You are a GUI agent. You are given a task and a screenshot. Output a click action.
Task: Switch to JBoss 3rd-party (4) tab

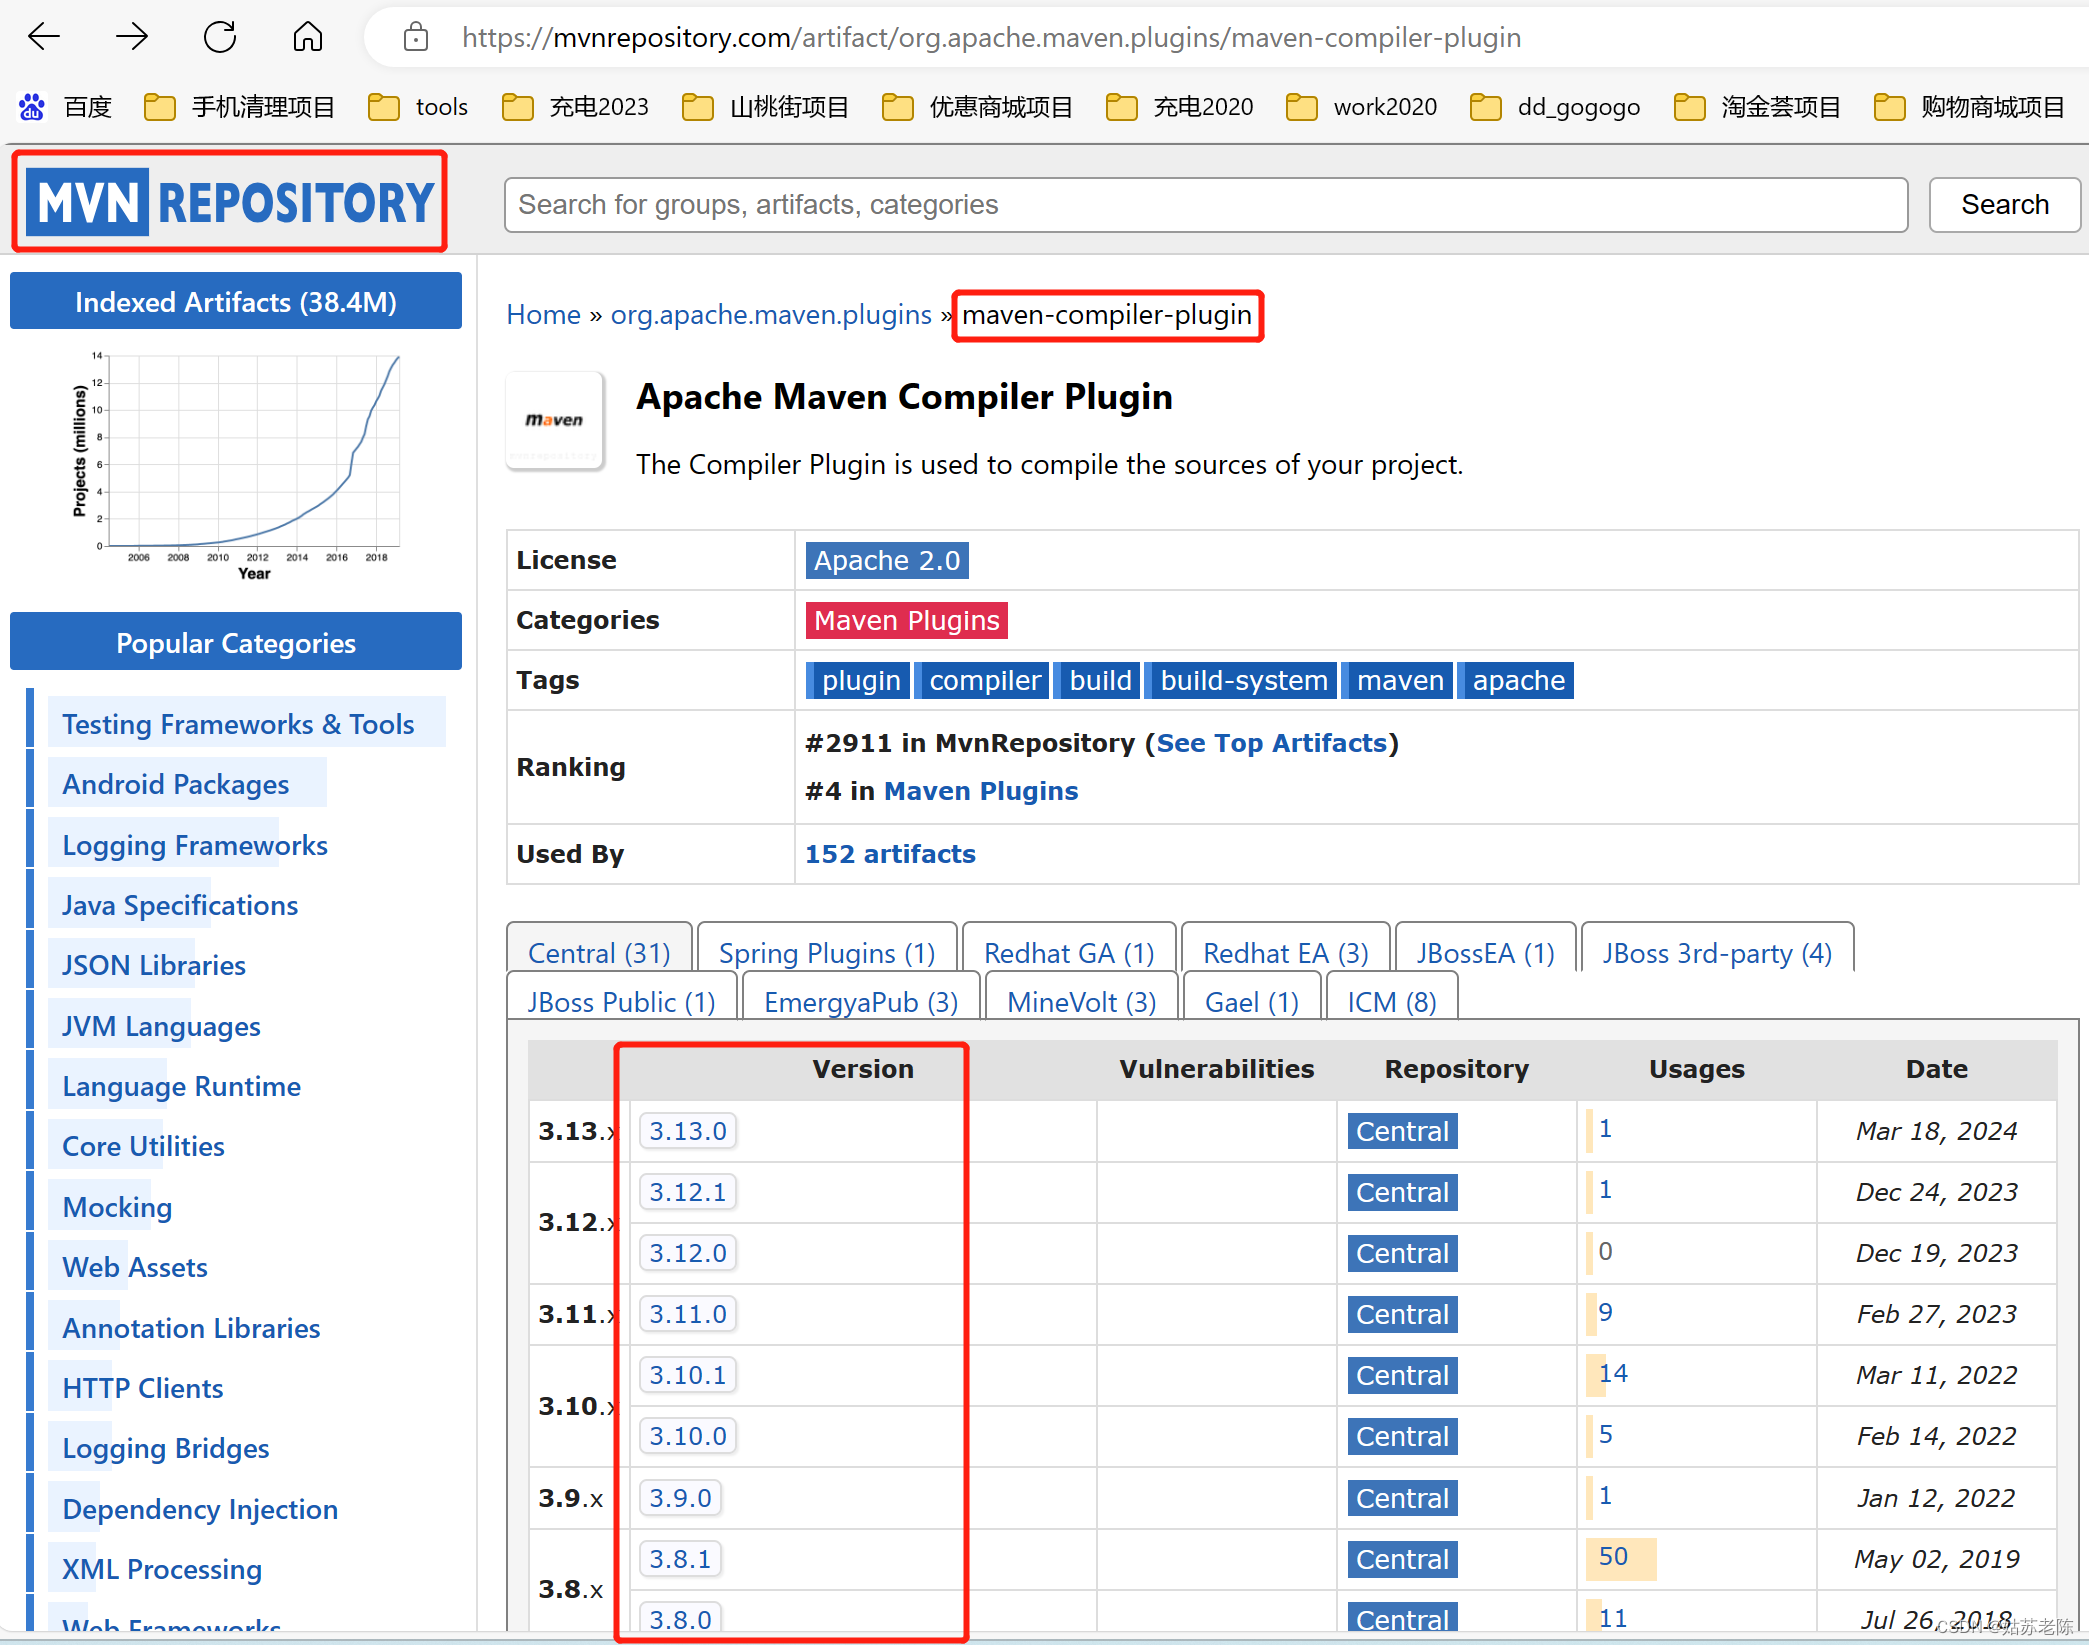(x=1717, y=951)
